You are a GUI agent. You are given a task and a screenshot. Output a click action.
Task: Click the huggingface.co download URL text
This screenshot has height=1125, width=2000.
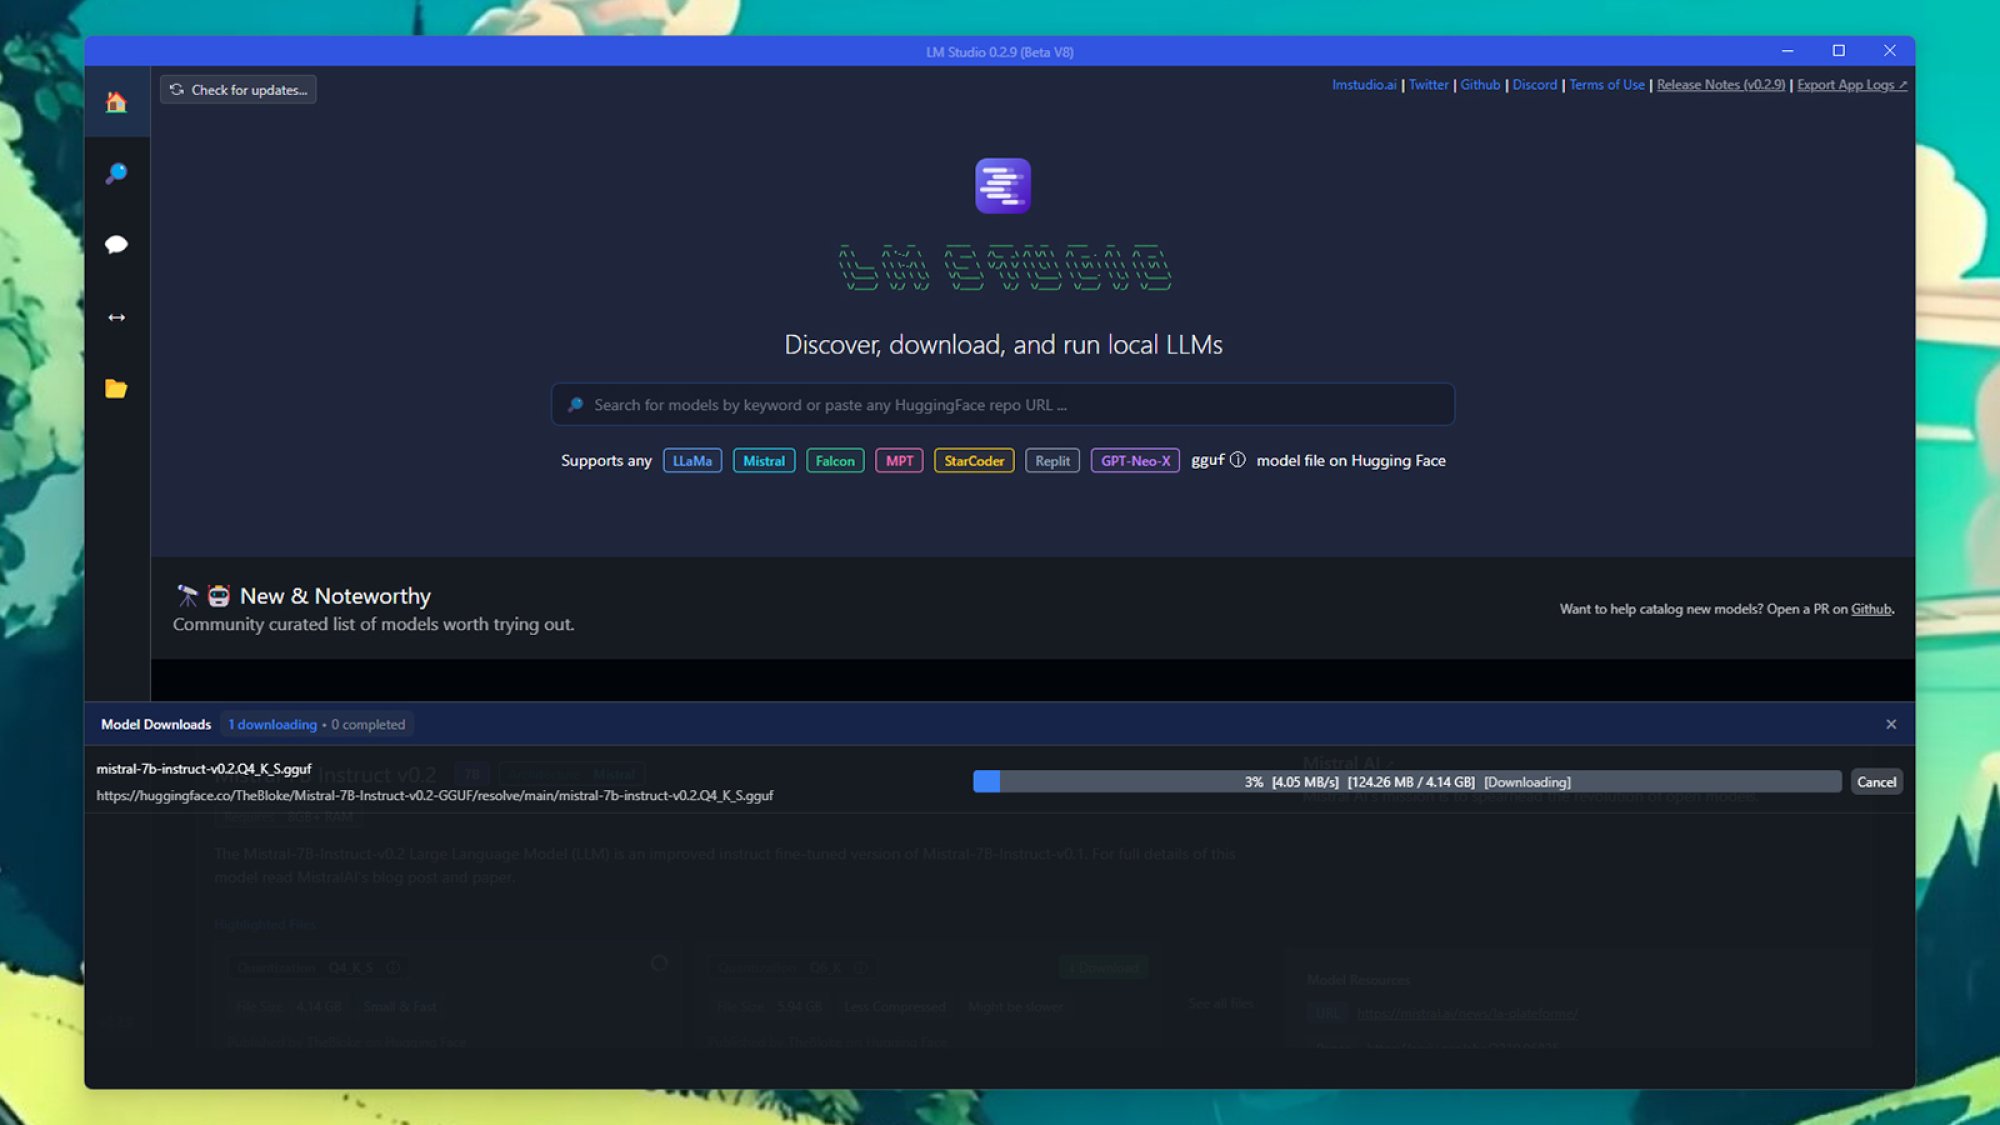[435, 796]
